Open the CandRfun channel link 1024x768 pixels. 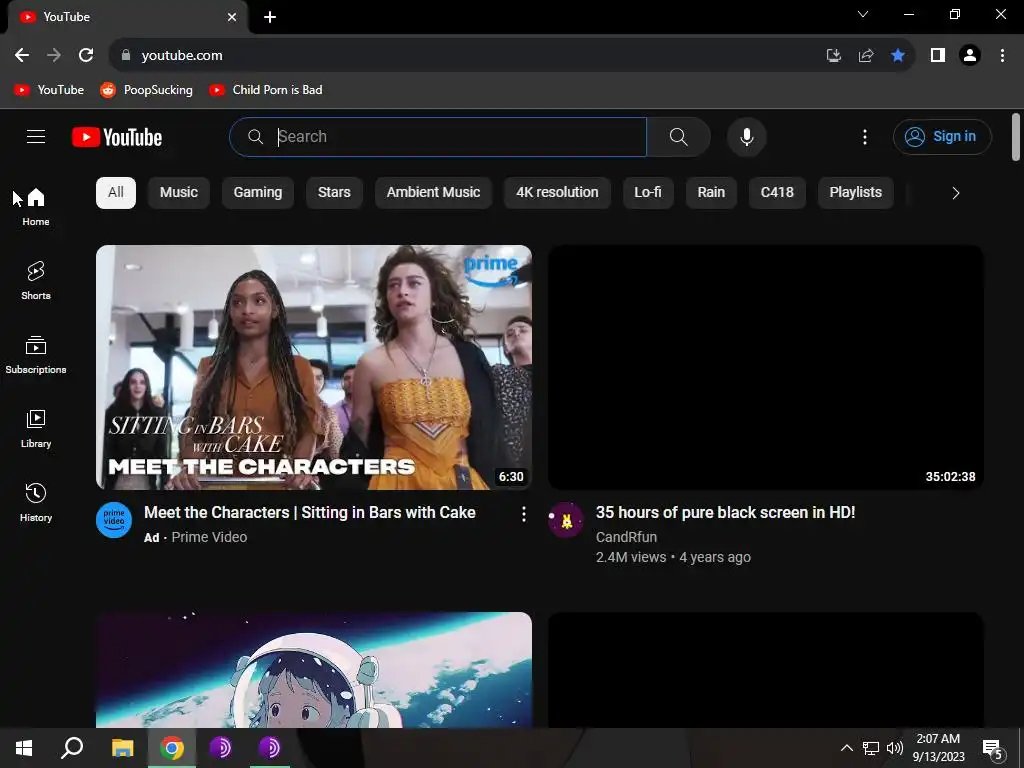click(626, 537)
